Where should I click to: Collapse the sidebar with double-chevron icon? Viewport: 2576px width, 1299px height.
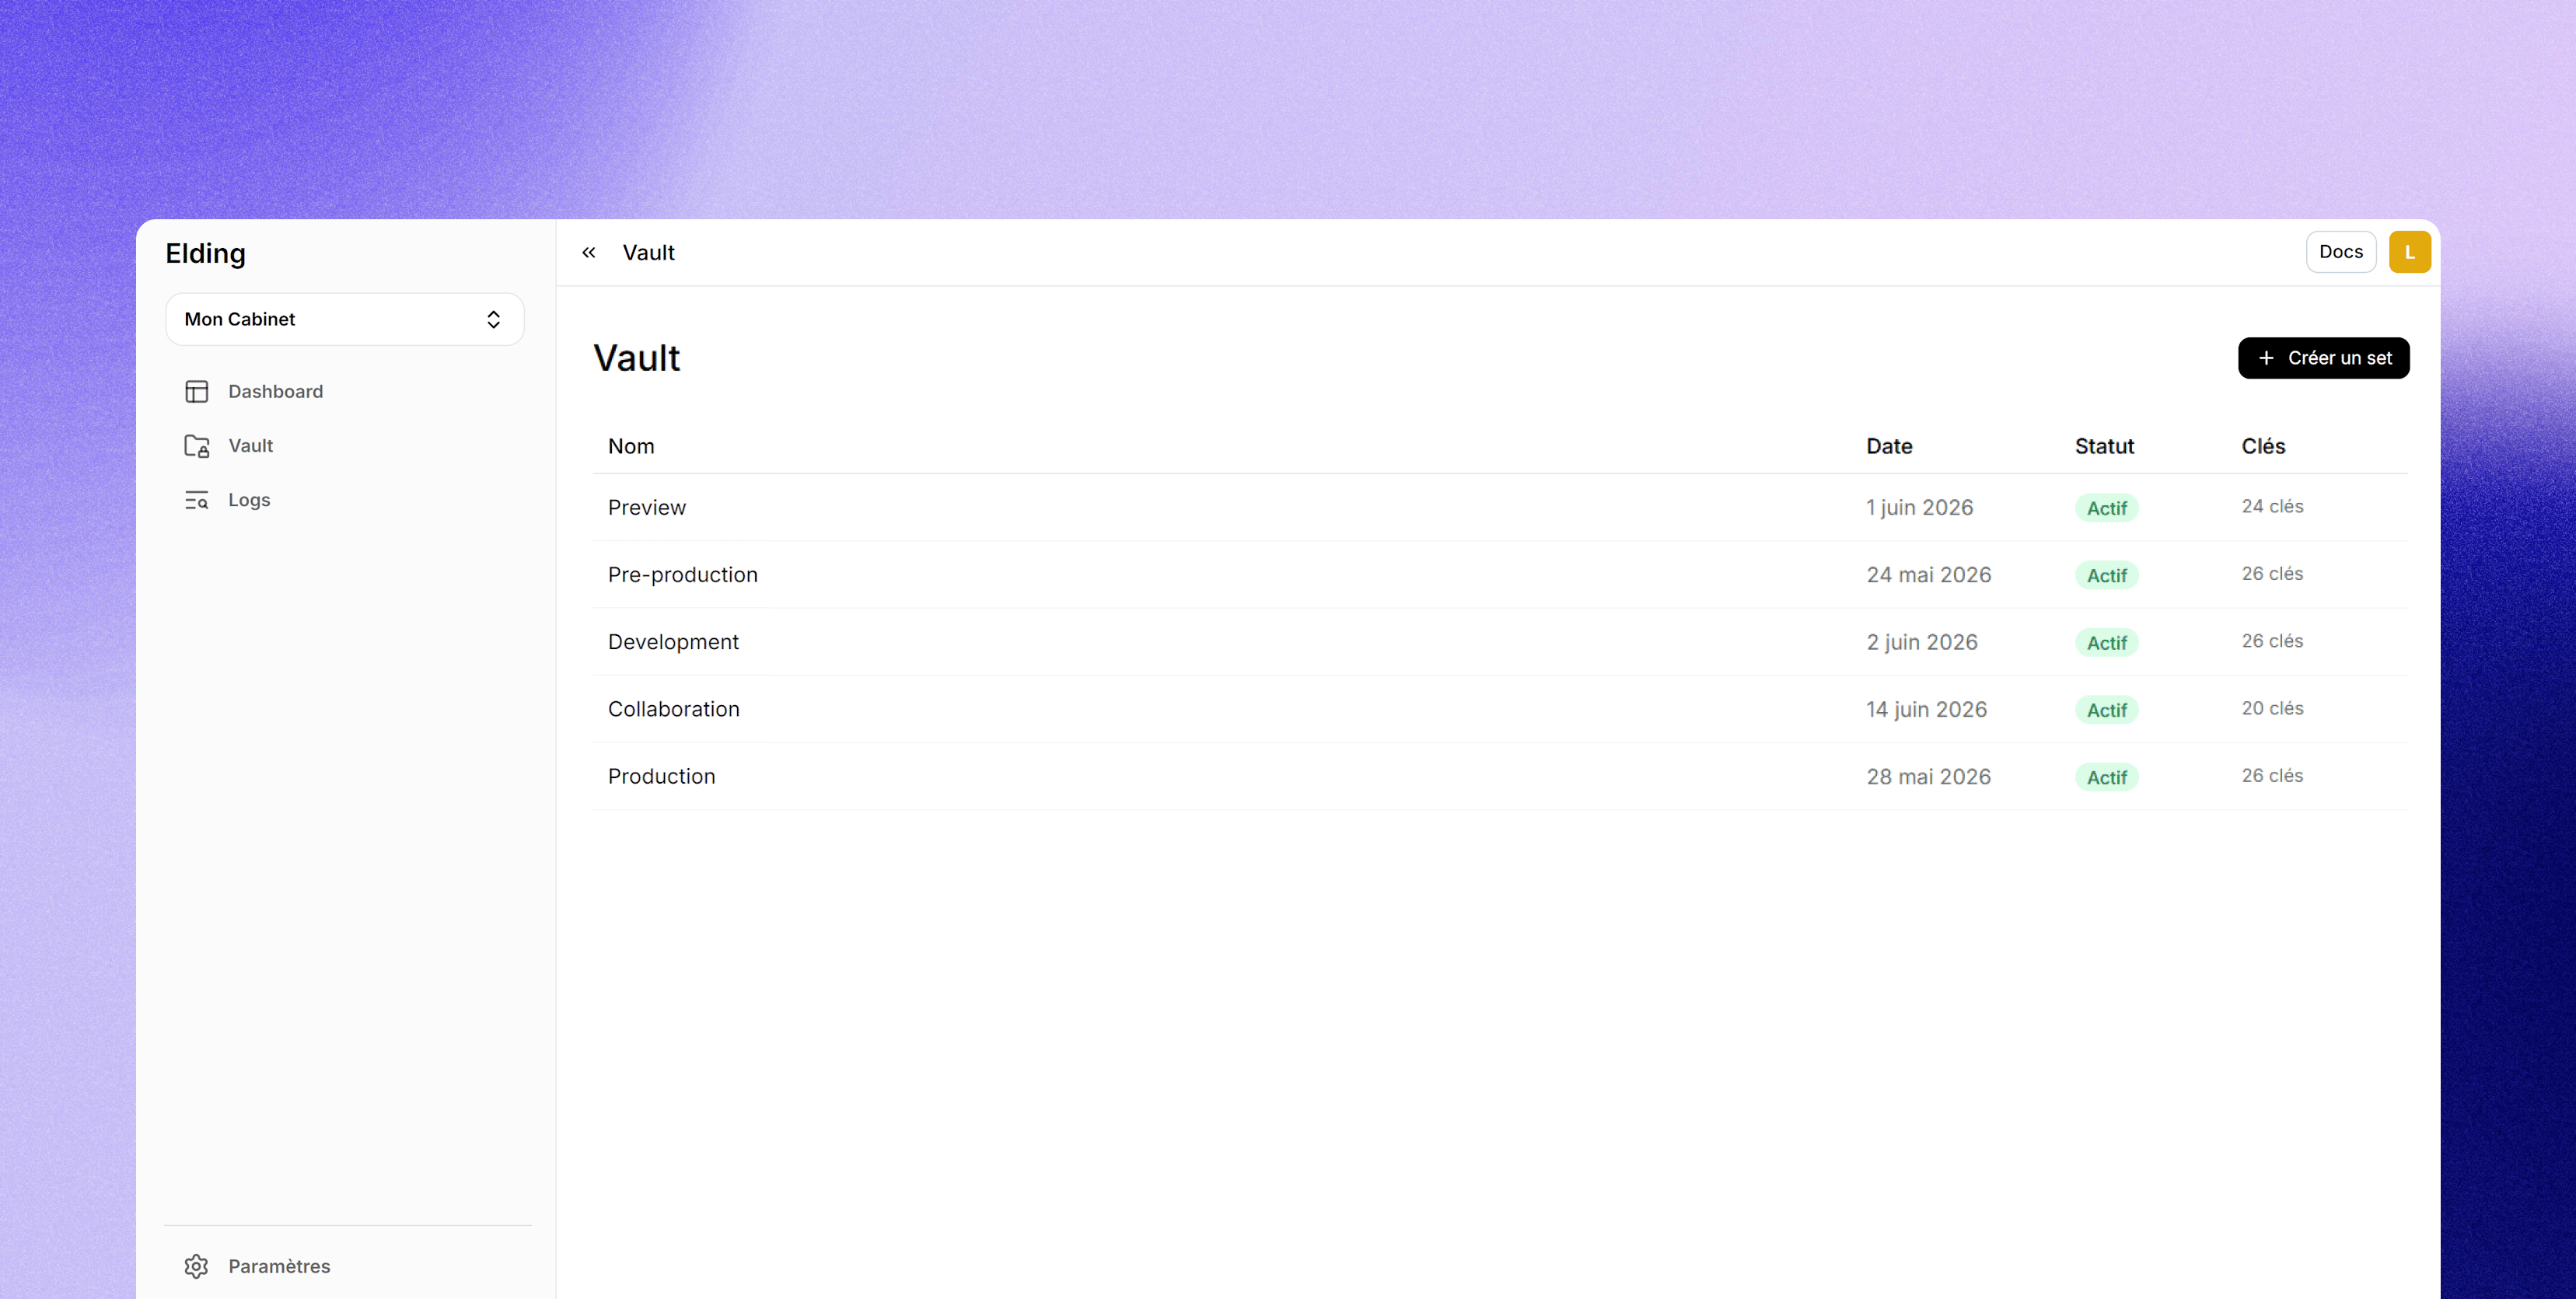589,253
